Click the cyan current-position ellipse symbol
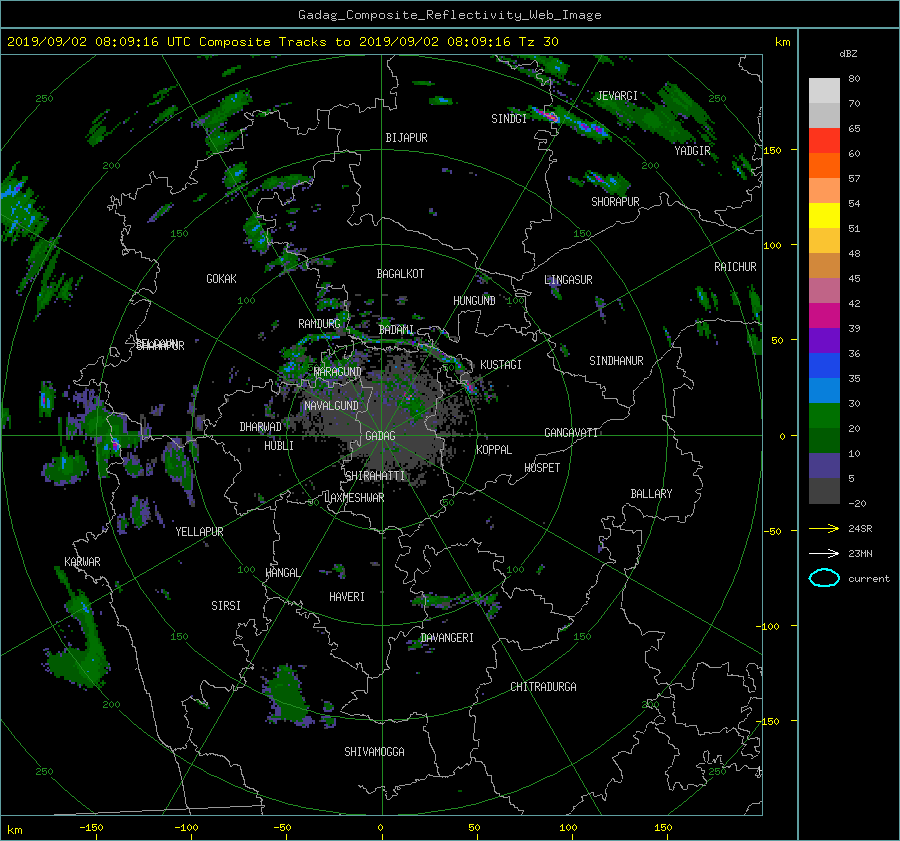The image size is (900, 841). pyautogui.click(x=824, y=578)
